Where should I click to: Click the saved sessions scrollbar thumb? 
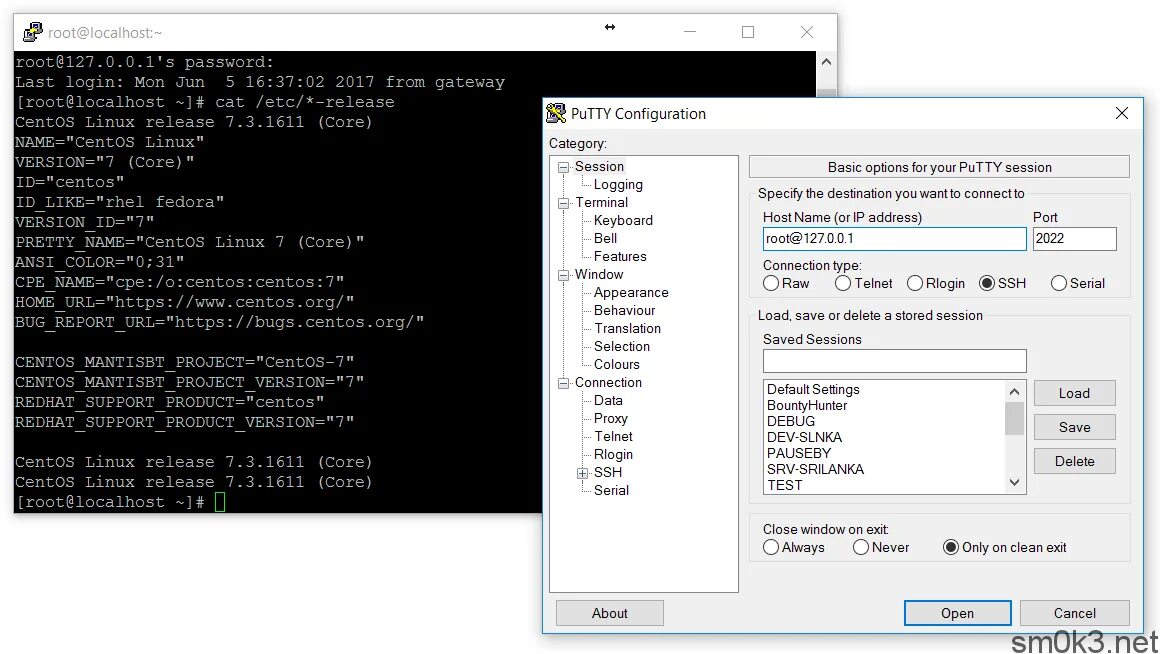click(1014, 419)
